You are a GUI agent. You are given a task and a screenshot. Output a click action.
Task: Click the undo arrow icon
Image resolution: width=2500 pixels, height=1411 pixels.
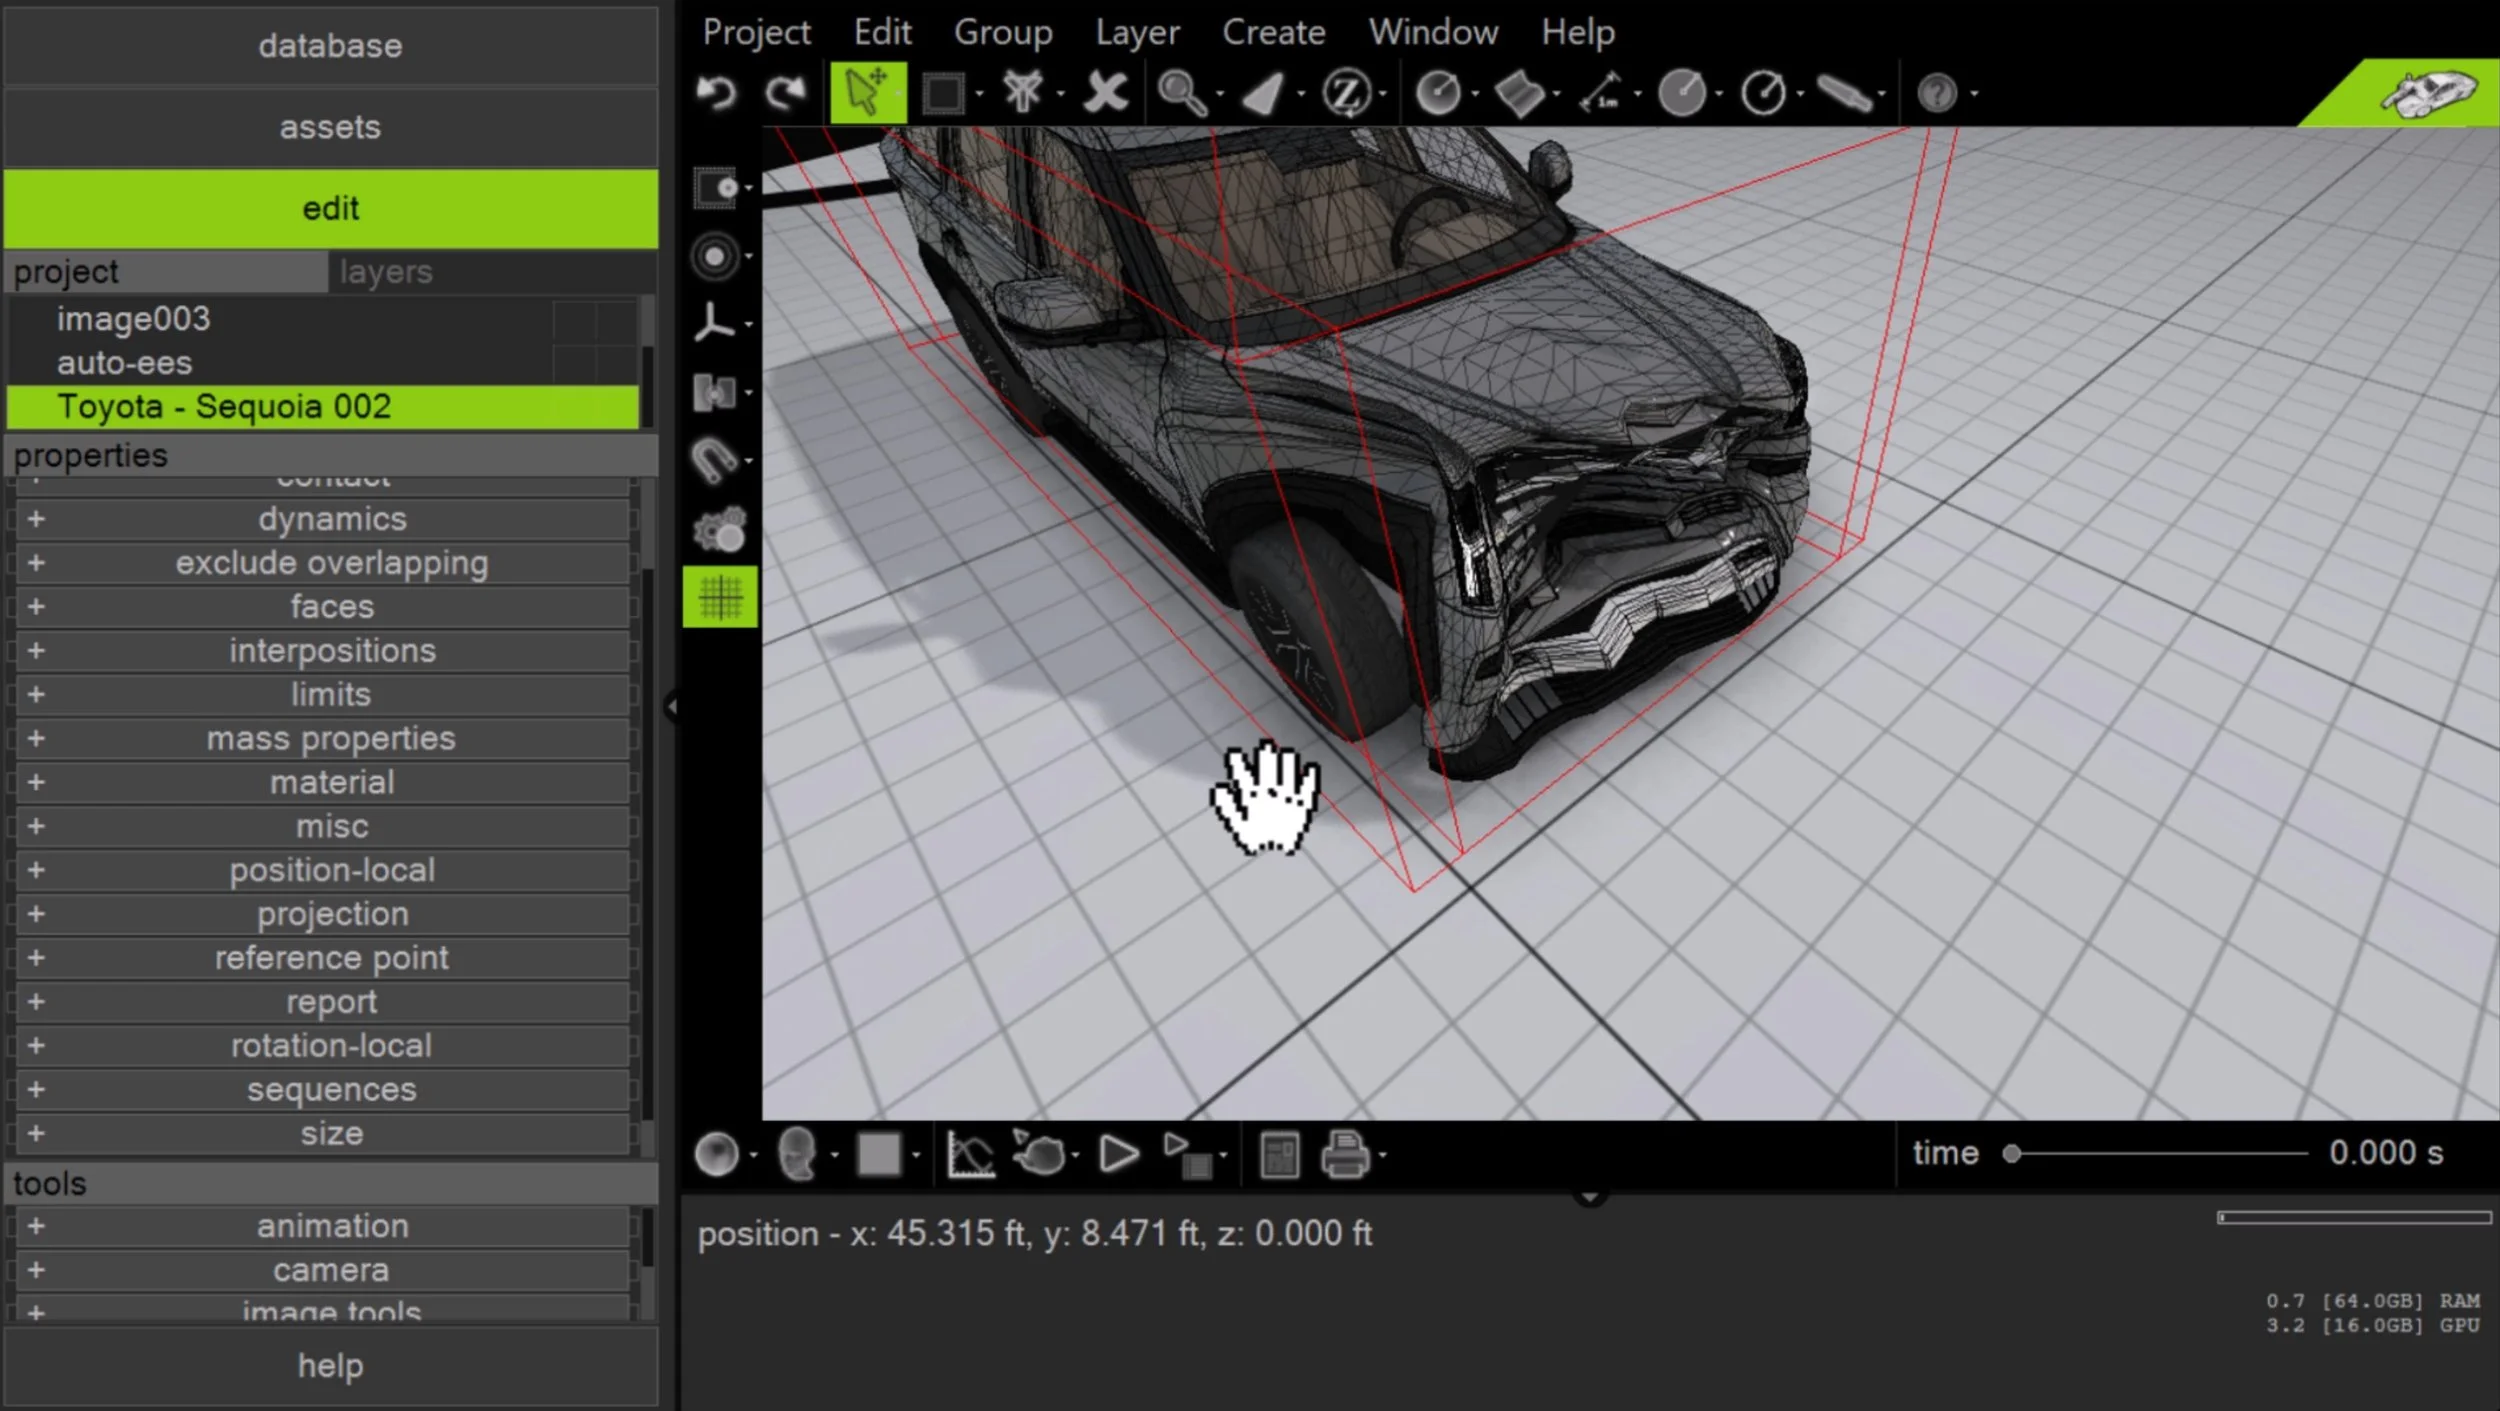pos(716,93)
